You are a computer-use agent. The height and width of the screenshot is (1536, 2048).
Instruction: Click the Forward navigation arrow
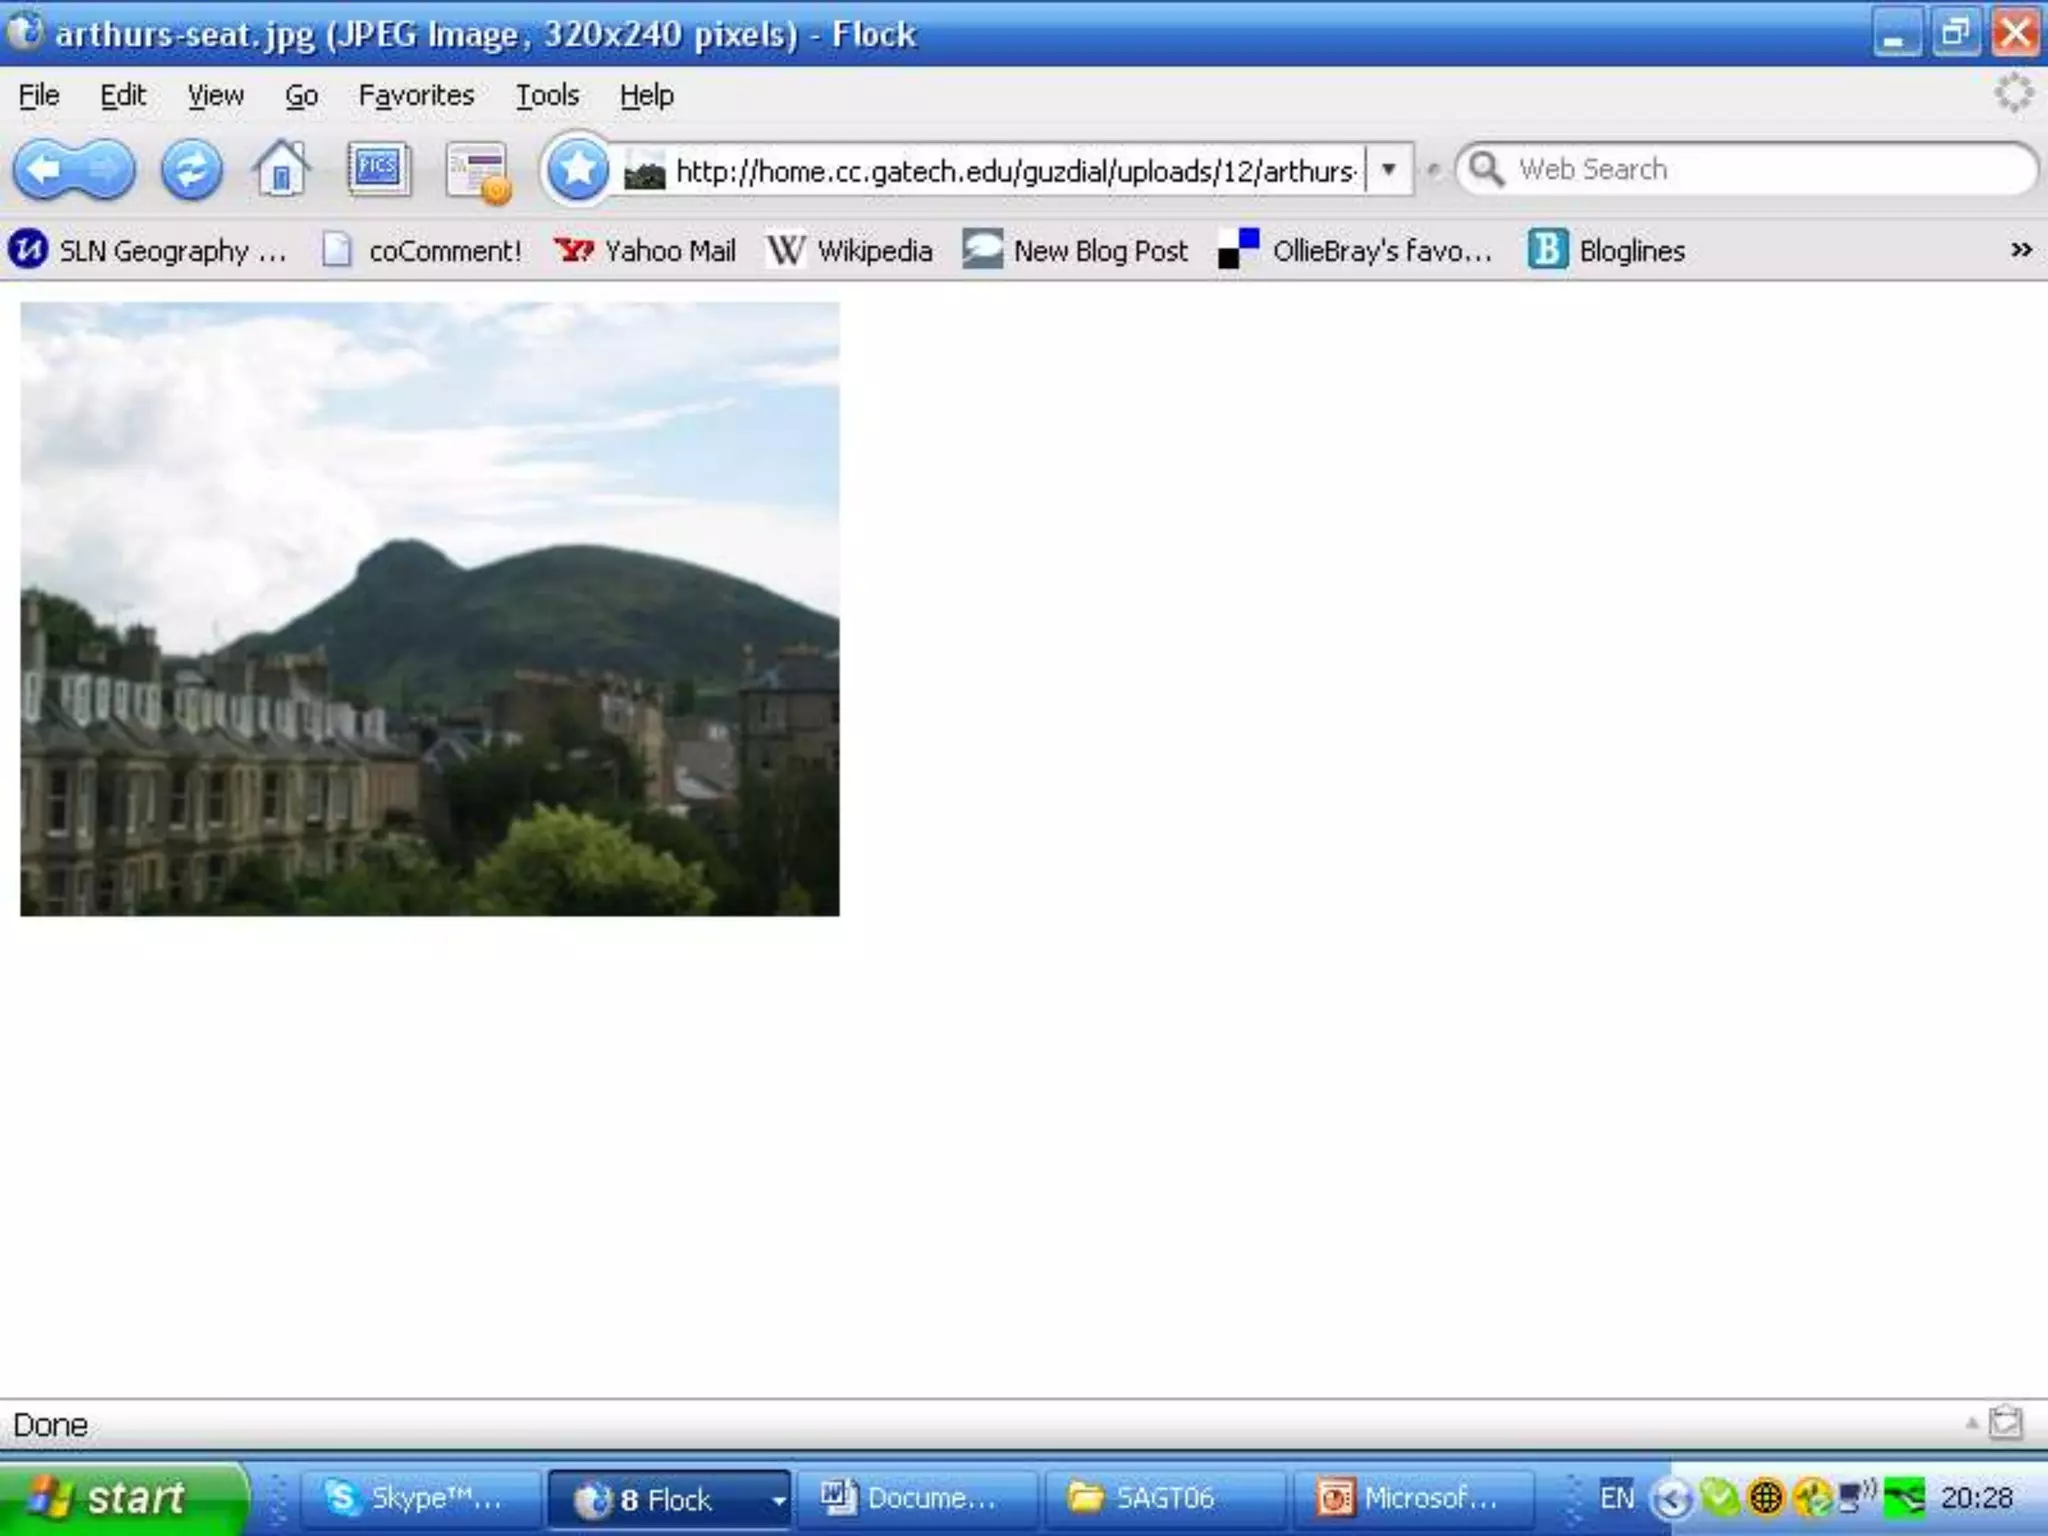tap(105, 170)
